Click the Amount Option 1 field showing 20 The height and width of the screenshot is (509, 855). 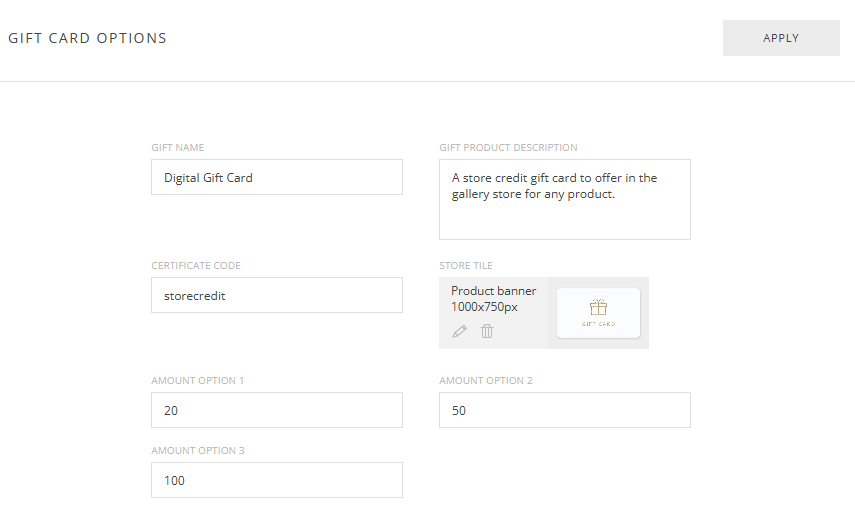[277, 410]
